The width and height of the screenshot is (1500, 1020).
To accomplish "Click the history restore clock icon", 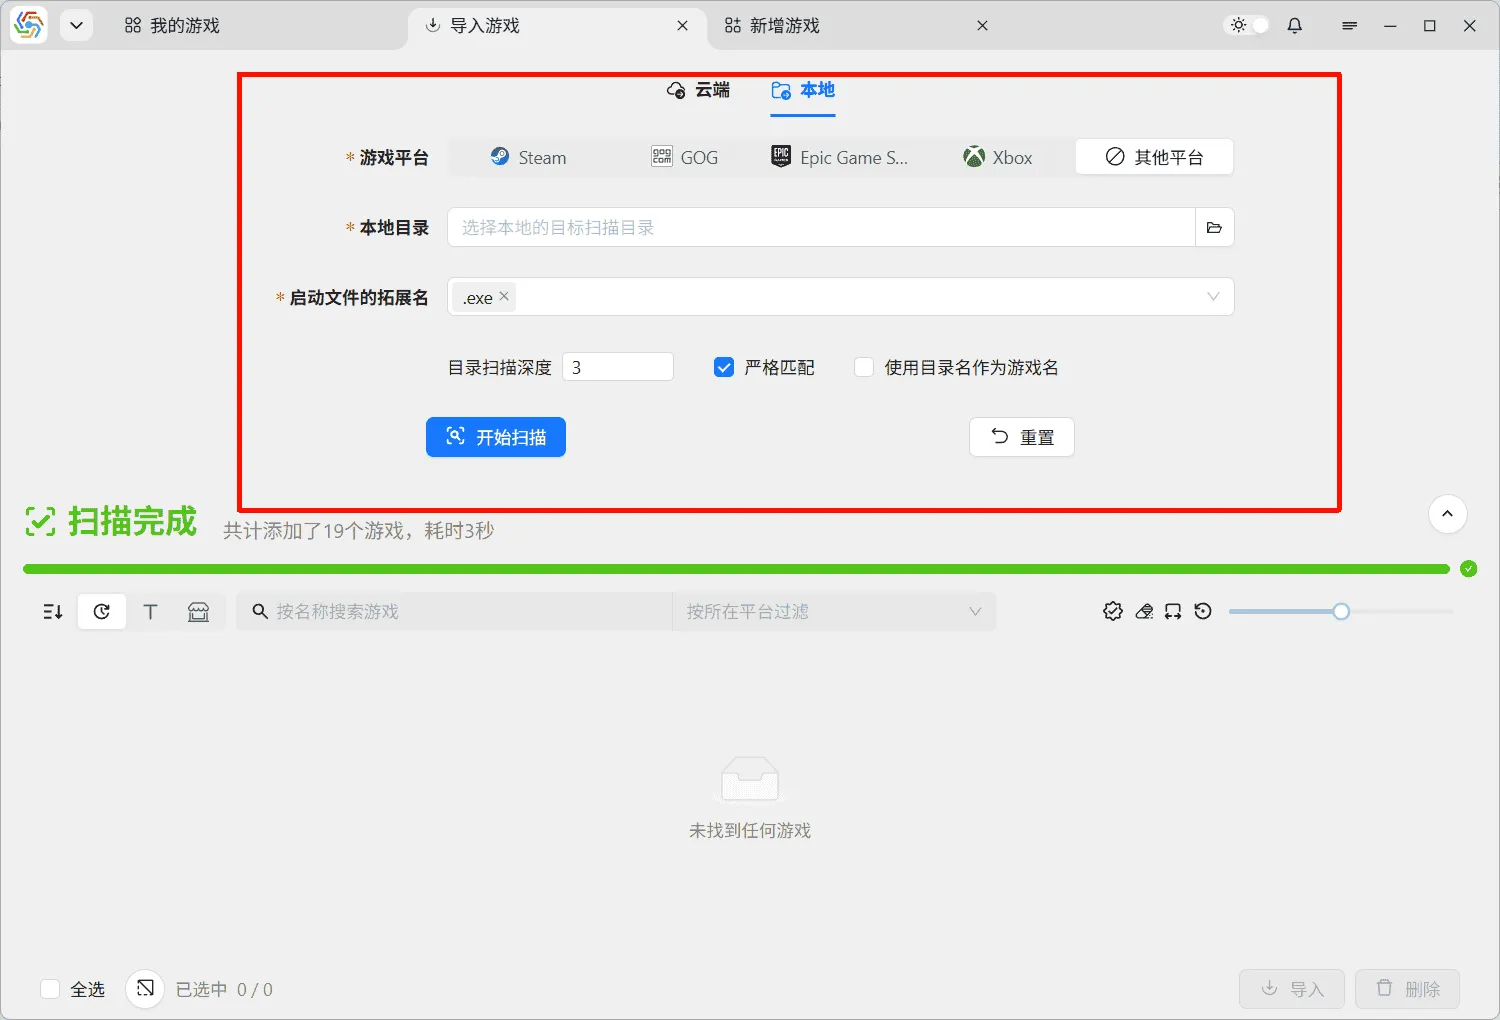I will click(x=1203, y=612).
